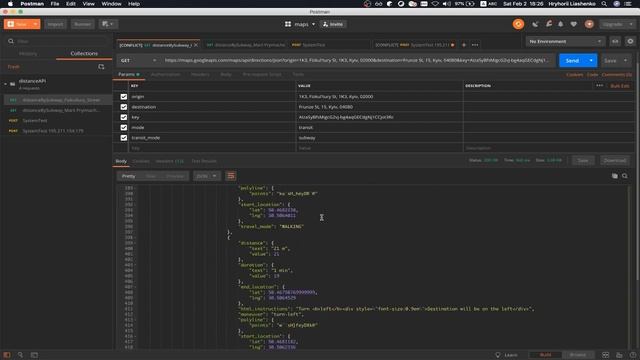Image resolution: width=640 pixels, height=360 pixels.
Task: Click the request URL input field
Action: pos(356,60)
